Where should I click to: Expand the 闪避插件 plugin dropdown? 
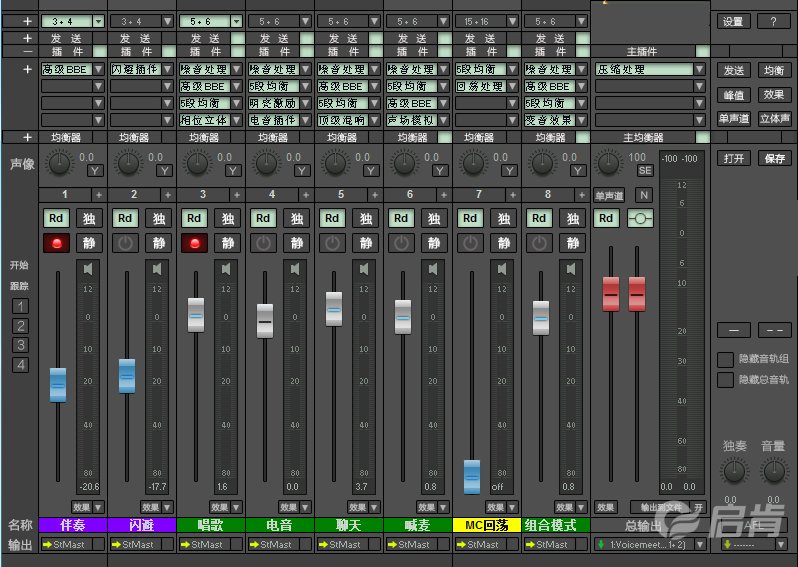(x=167, y=69)
